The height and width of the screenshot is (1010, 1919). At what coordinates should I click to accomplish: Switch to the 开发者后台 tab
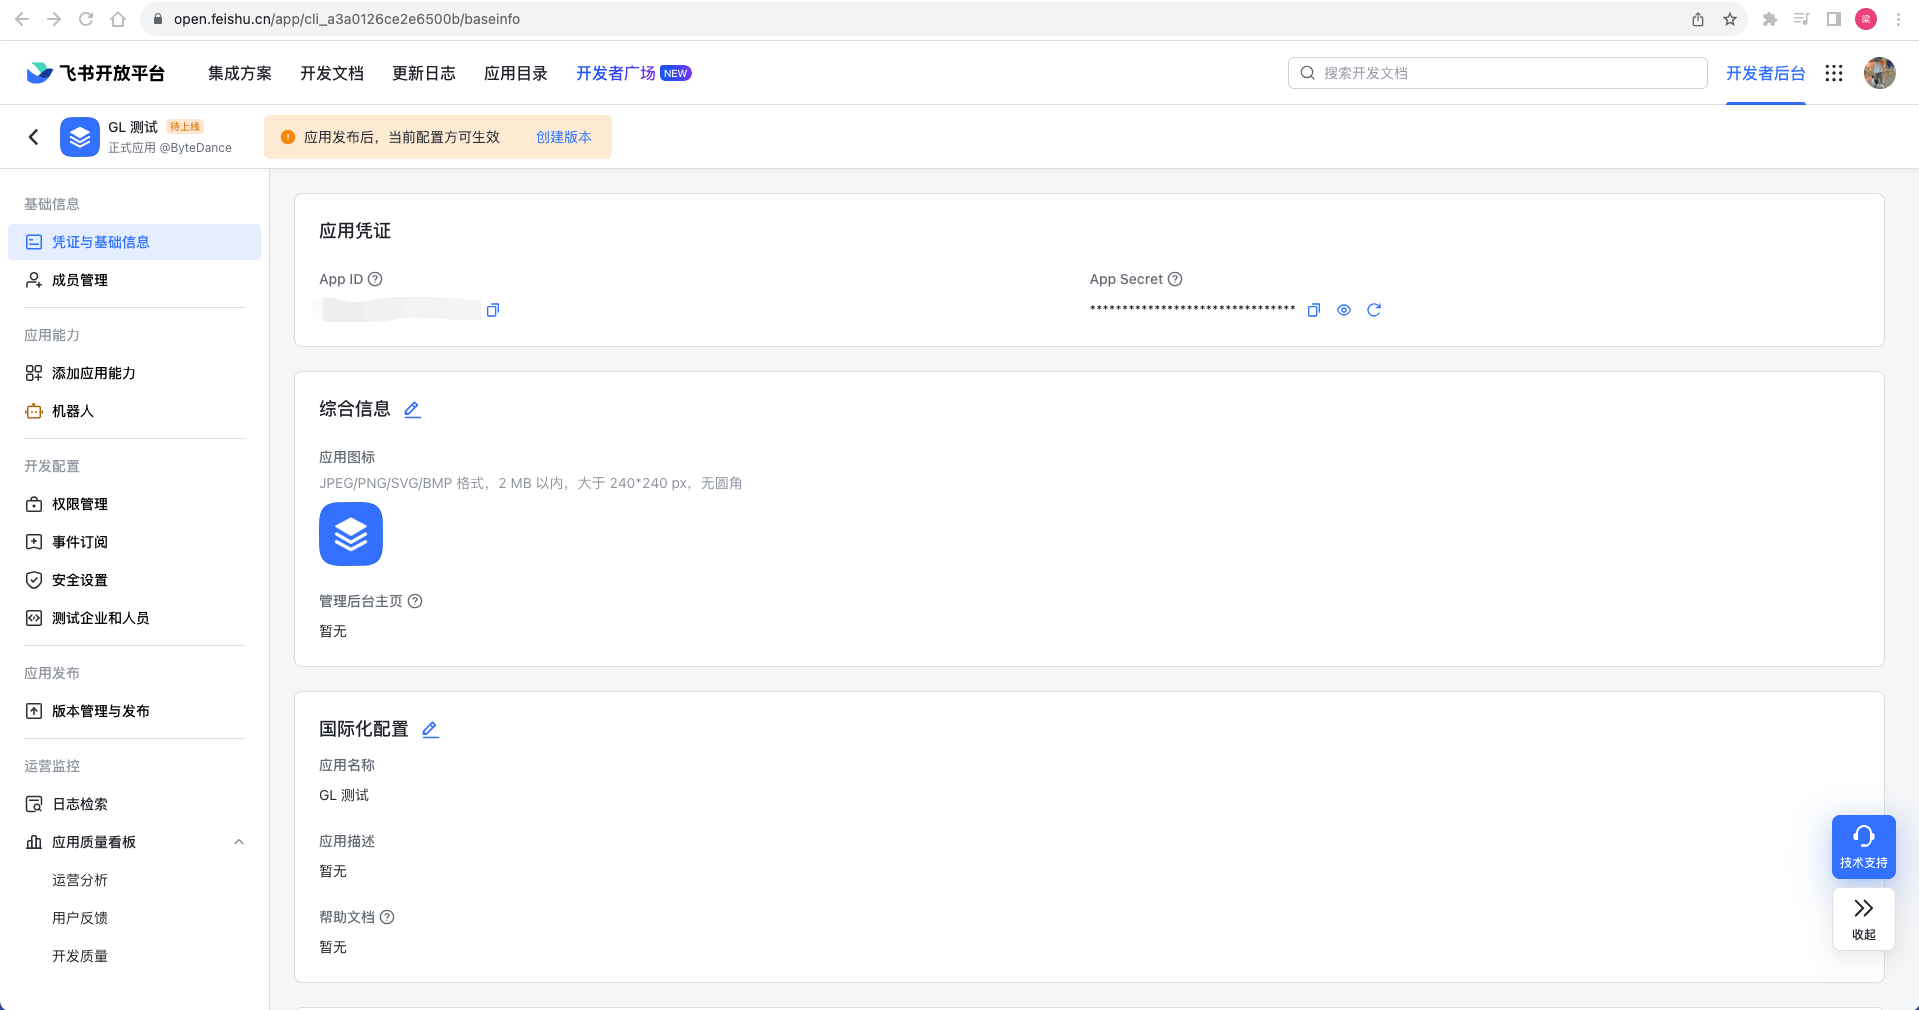(x=1766, y=73)
